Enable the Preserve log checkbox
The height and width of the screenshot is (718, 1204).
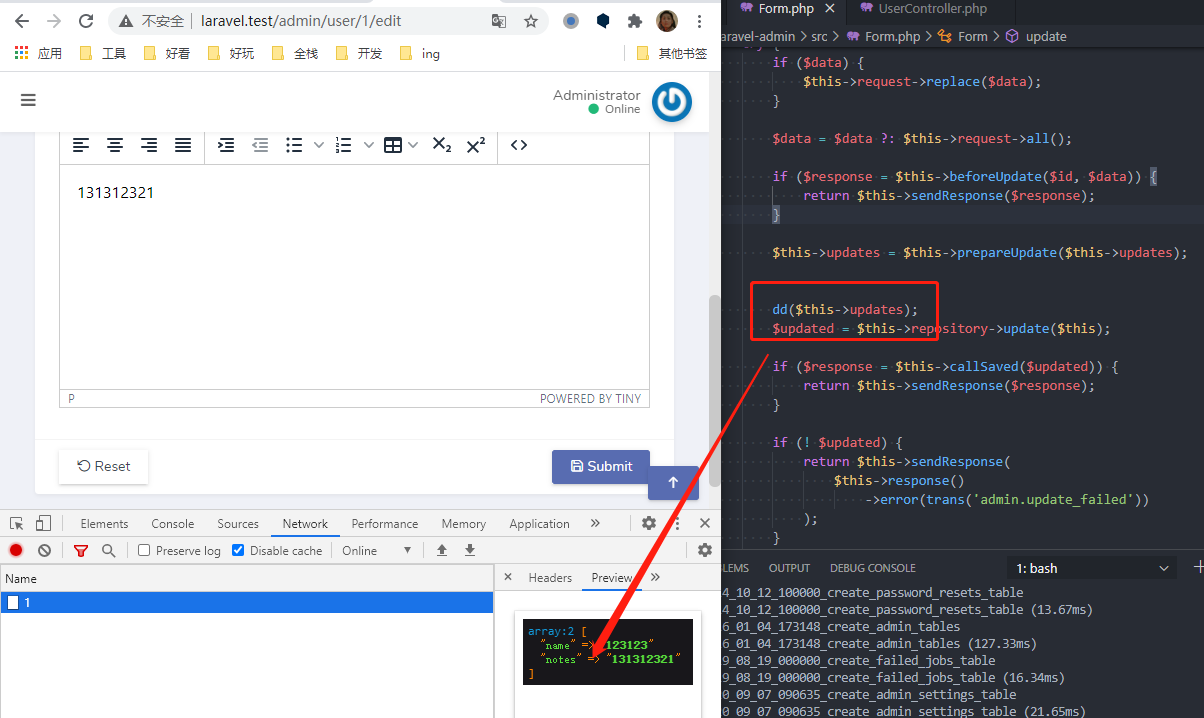142,550
